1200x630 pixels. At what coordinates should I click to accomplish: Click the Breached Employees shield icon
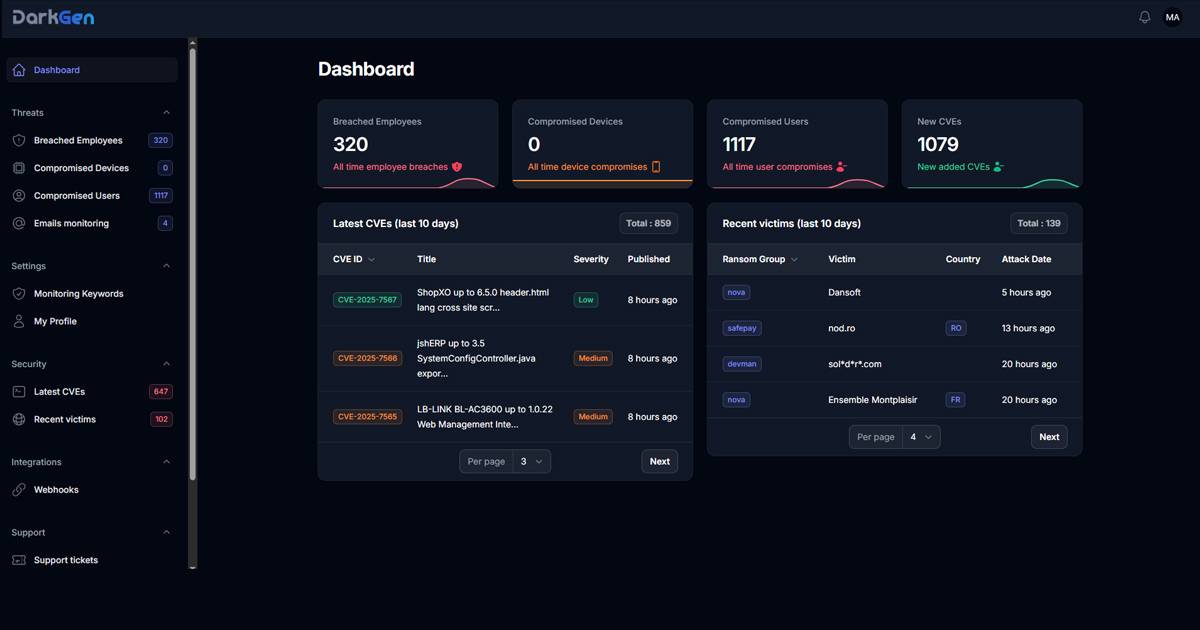click(19, 141)
